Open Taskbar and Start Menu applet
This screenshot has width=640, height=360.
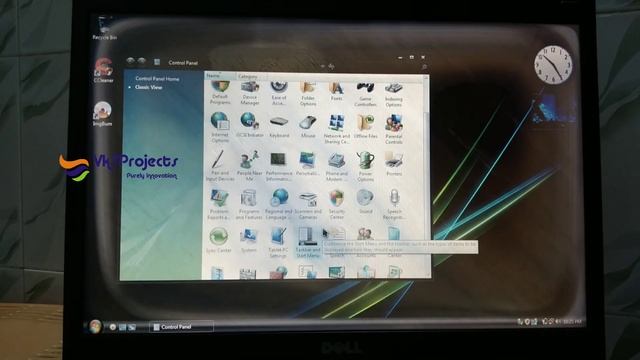click(308, 242)
